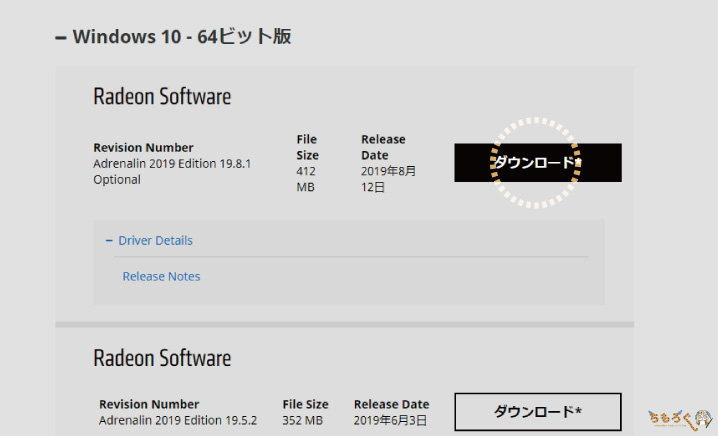Click the 412 MB file size value
718x436 pixels.
coord(306,179)
